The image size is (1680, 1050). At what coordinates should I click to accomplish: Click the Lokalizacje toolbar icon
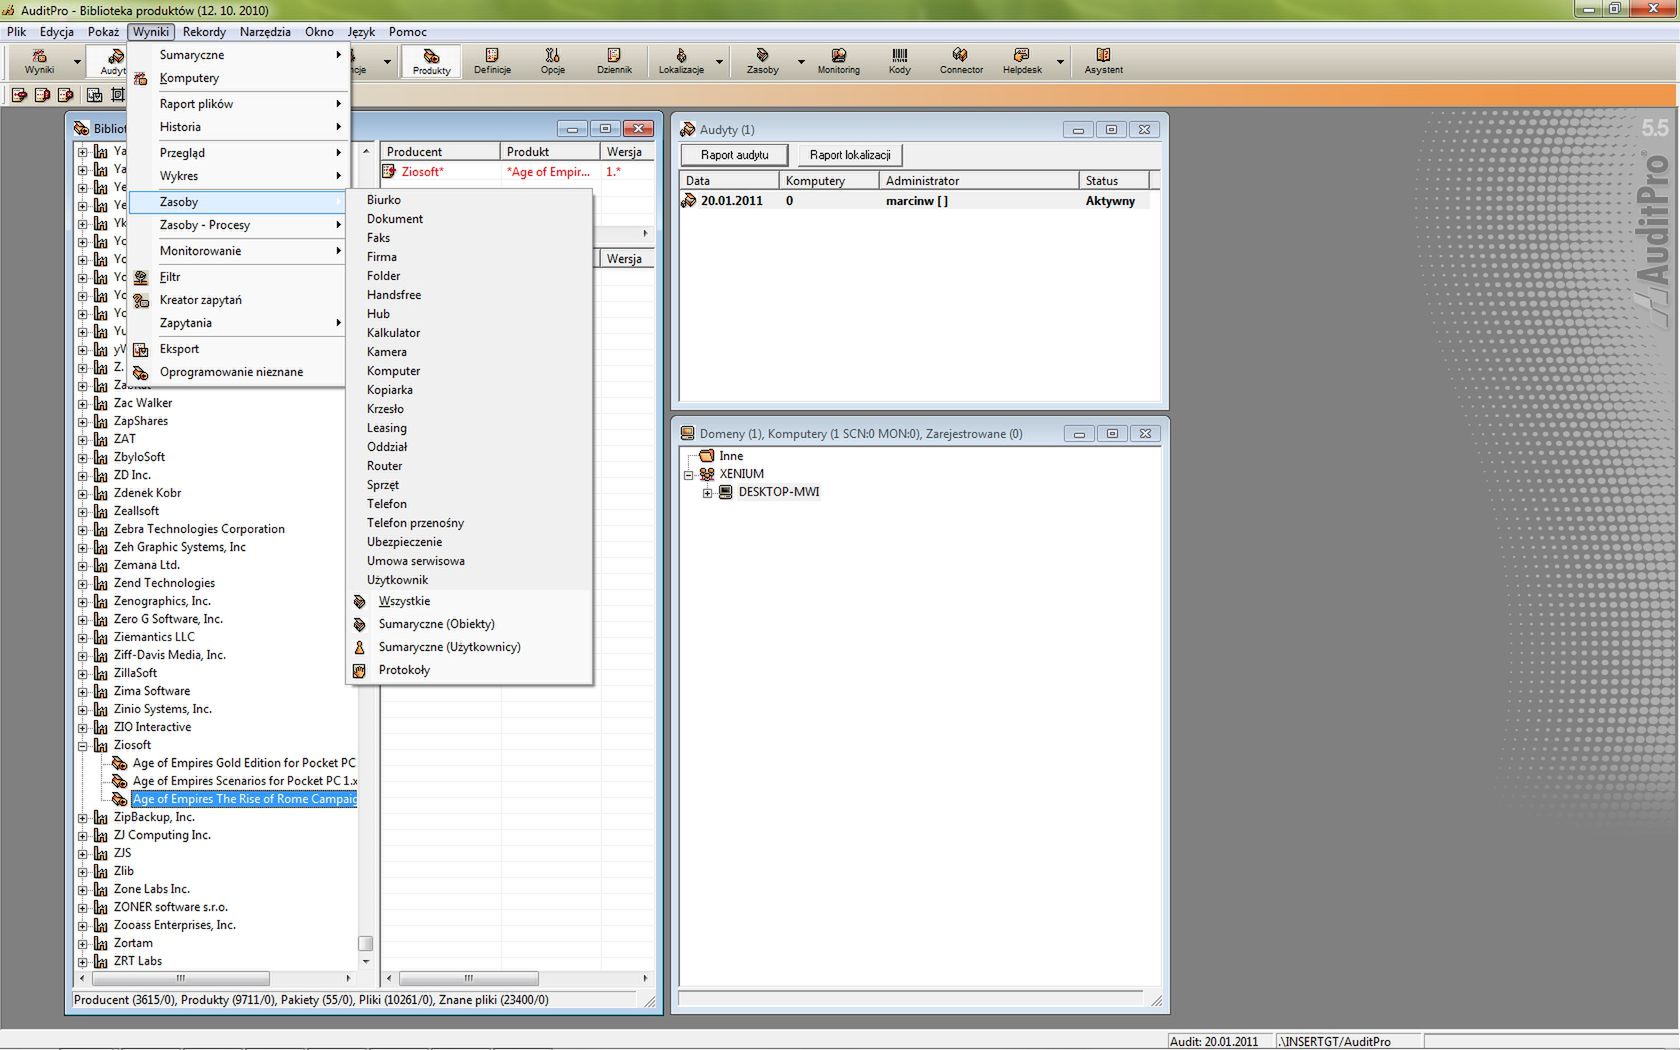681,61
